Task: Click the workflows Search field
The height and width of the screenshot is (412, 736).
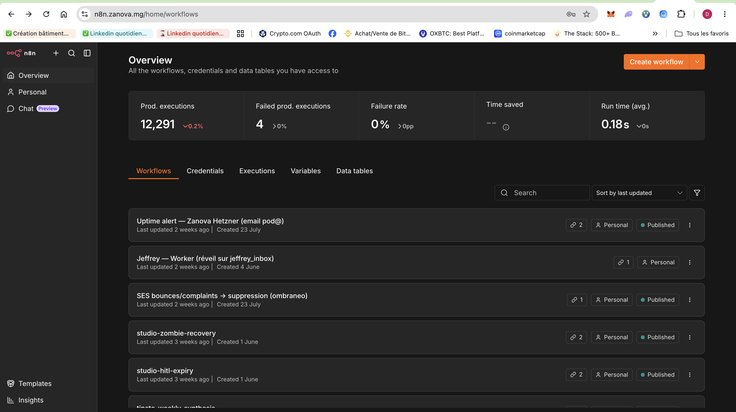Action: point(542,193)
